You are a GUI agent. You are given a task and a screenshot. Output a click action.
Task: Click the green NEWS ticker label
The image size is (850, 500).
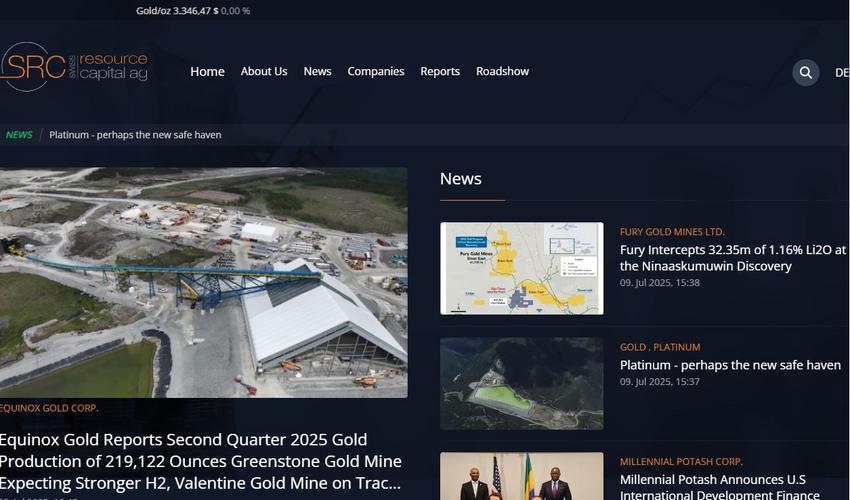[x=19, y=134]
